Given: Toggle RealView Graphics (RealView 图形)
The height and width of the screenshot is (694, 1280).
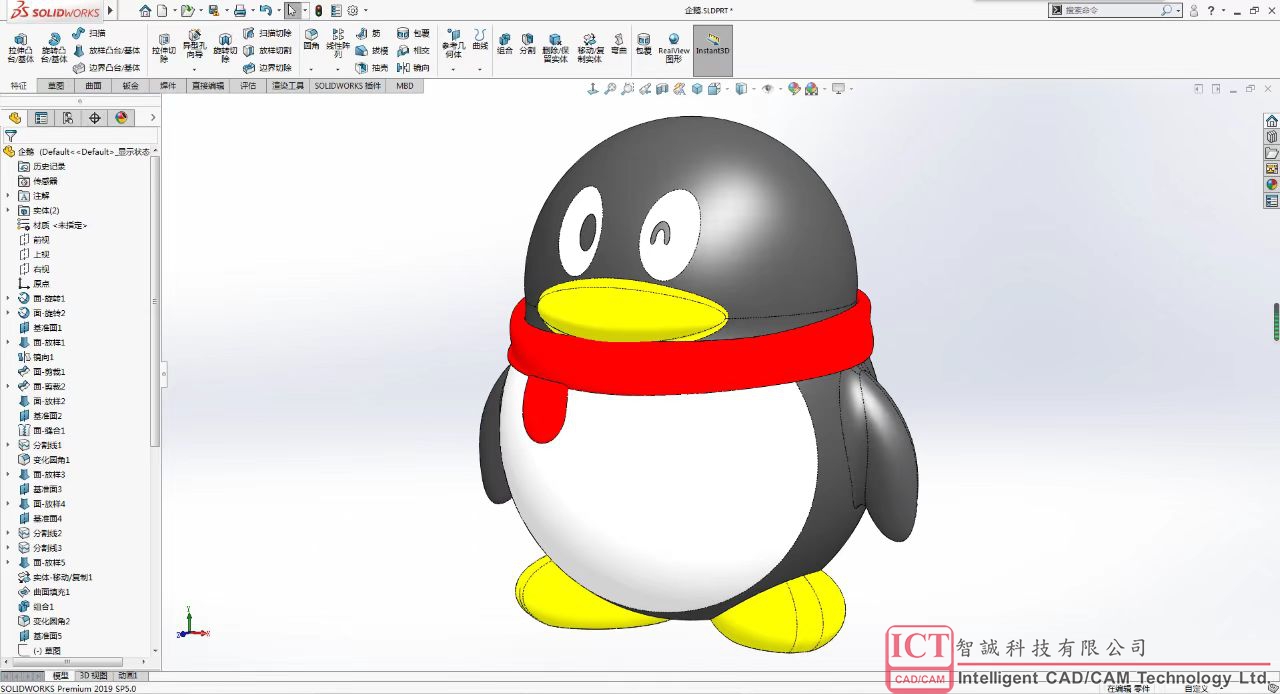Looking at the screenshot, I should click(674, 48).
